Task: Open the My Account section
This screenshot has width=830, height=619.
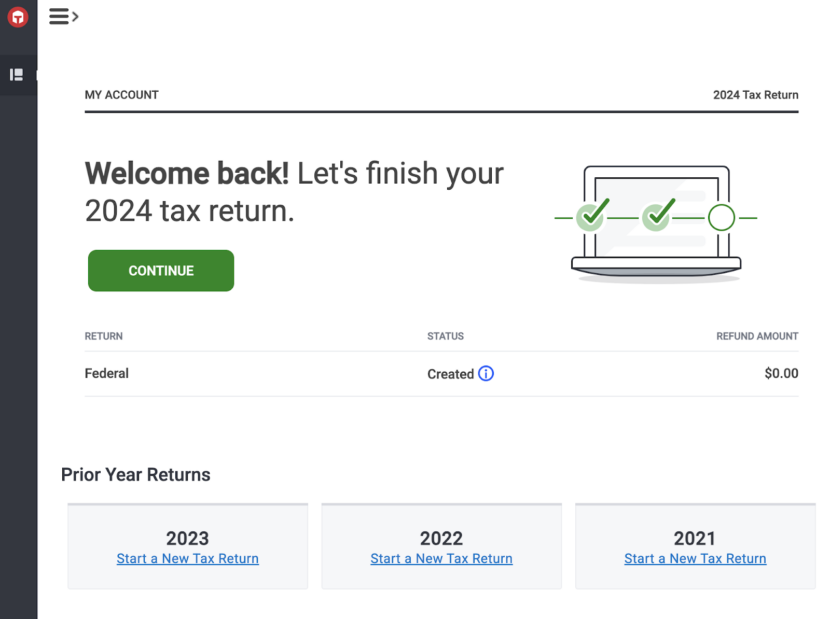Action: coord(121,94)
